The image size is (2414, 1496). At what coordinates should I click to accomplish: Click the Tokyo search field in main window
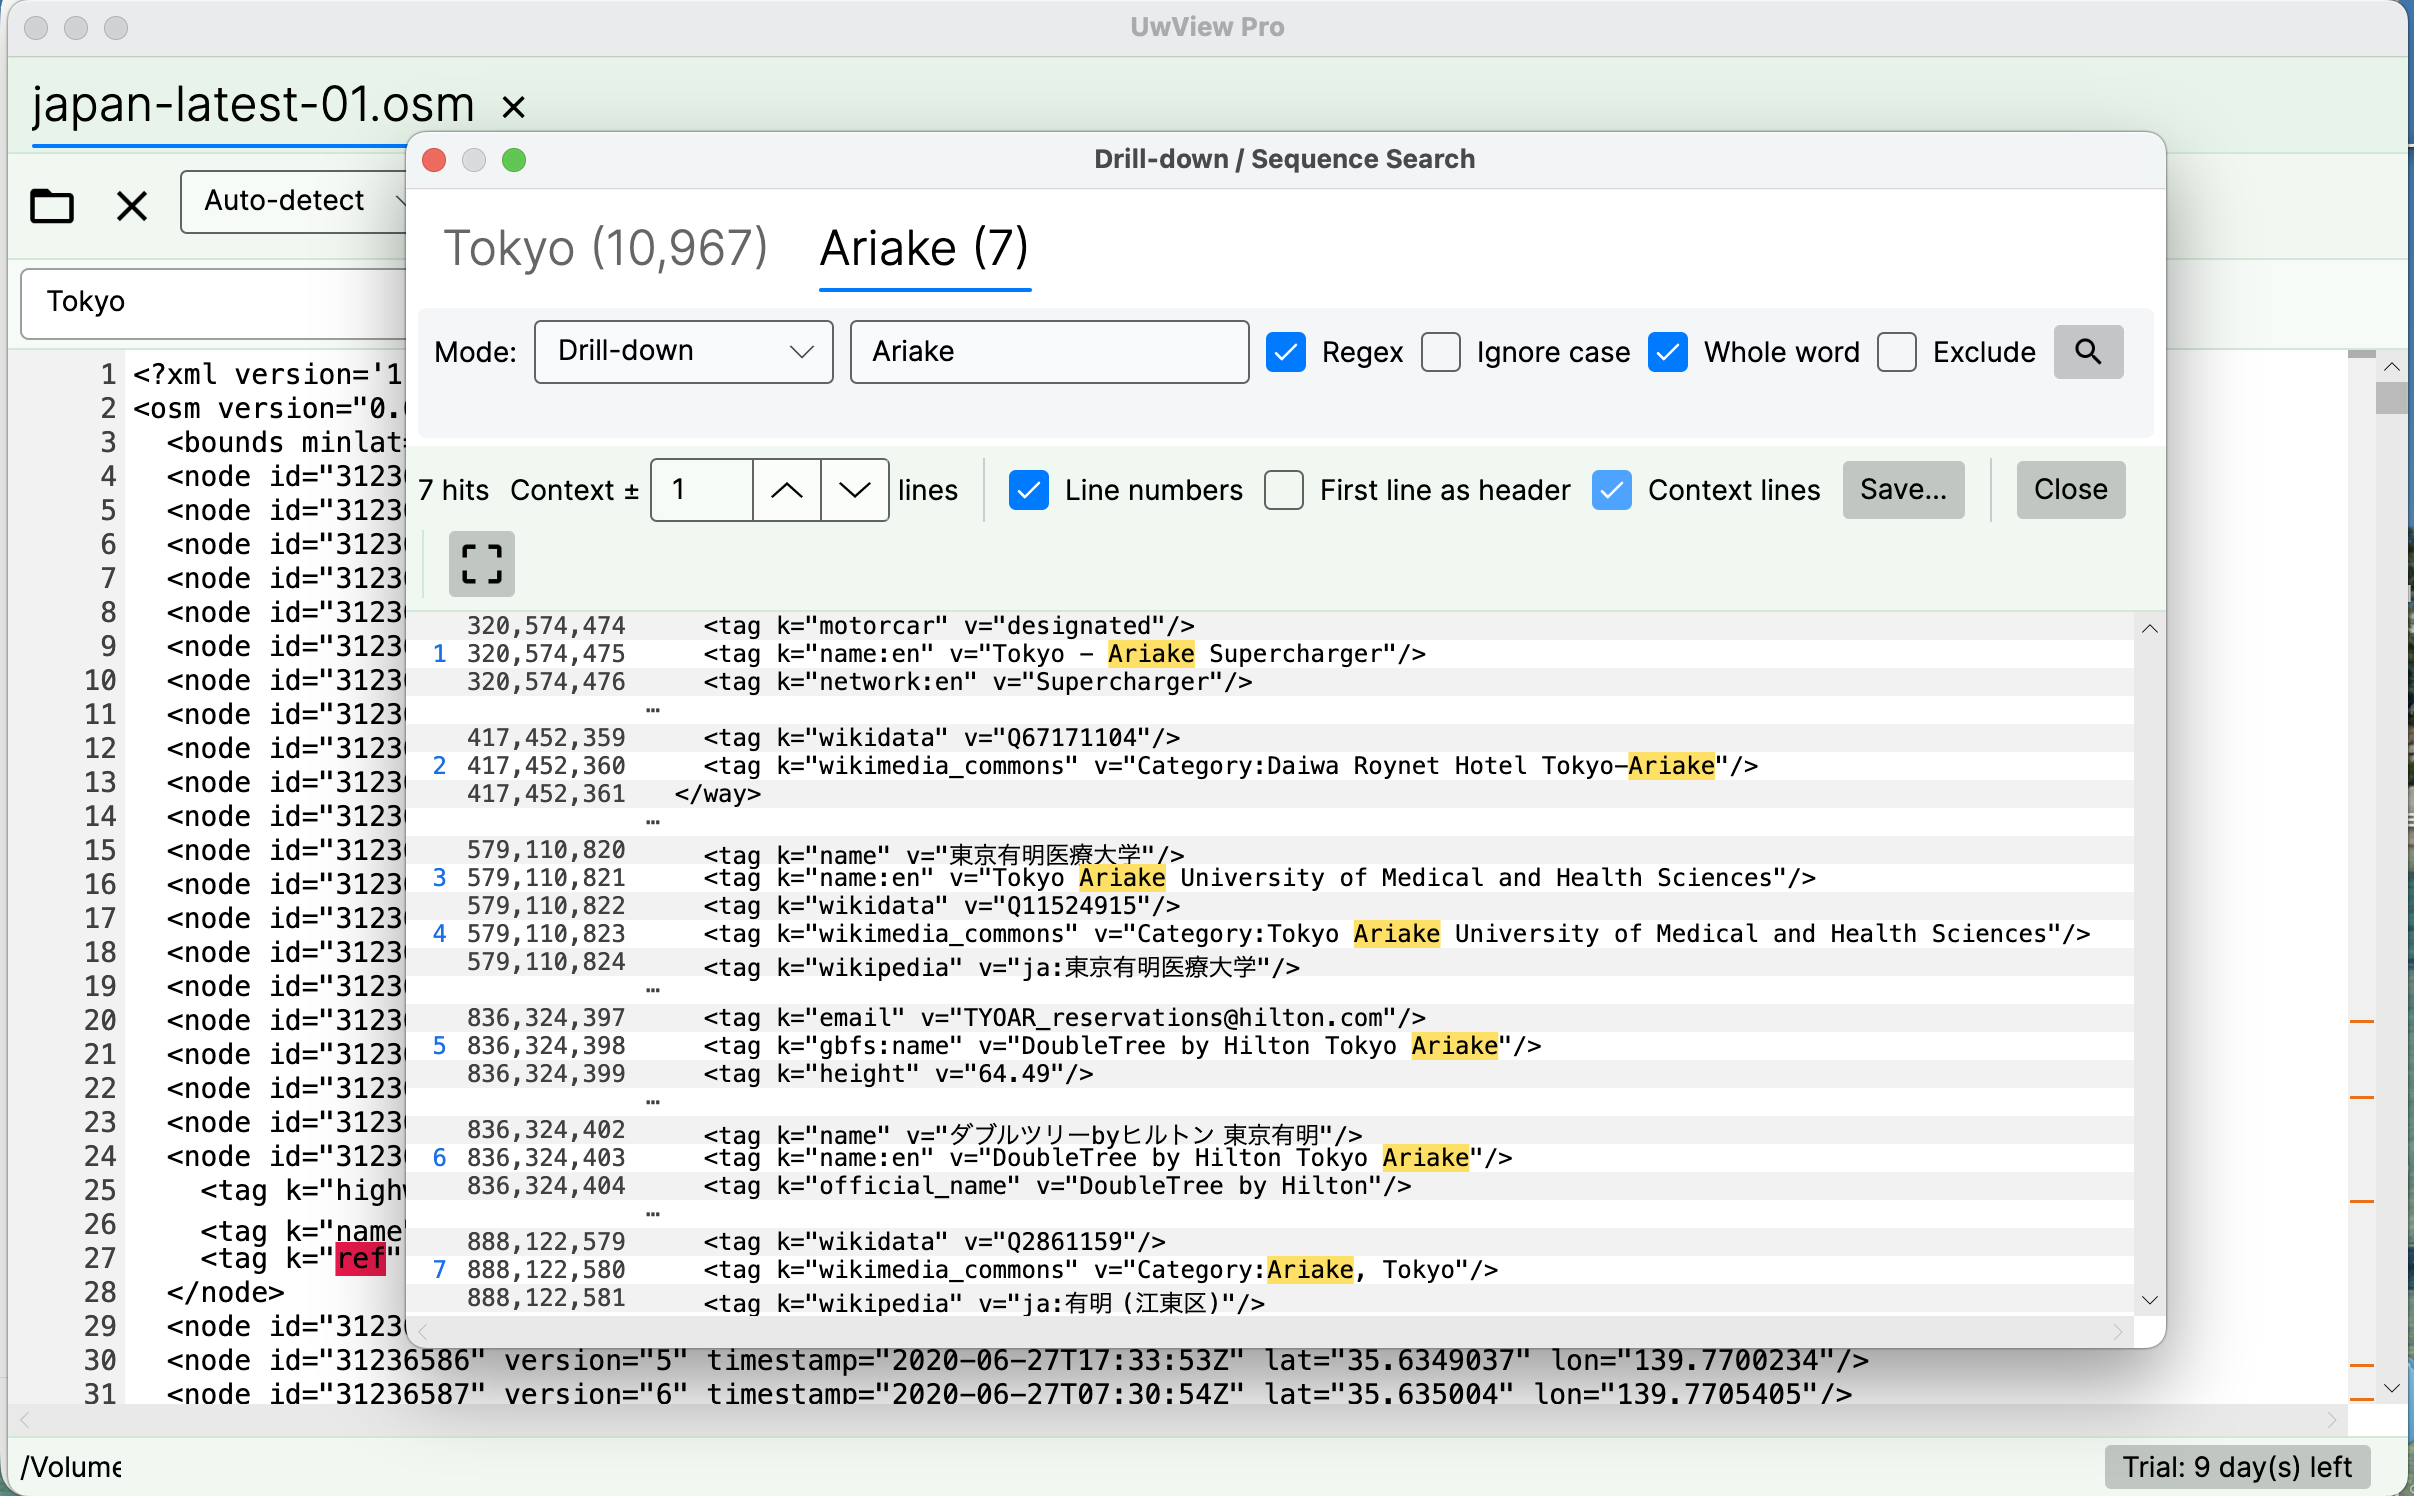(214, 302)
